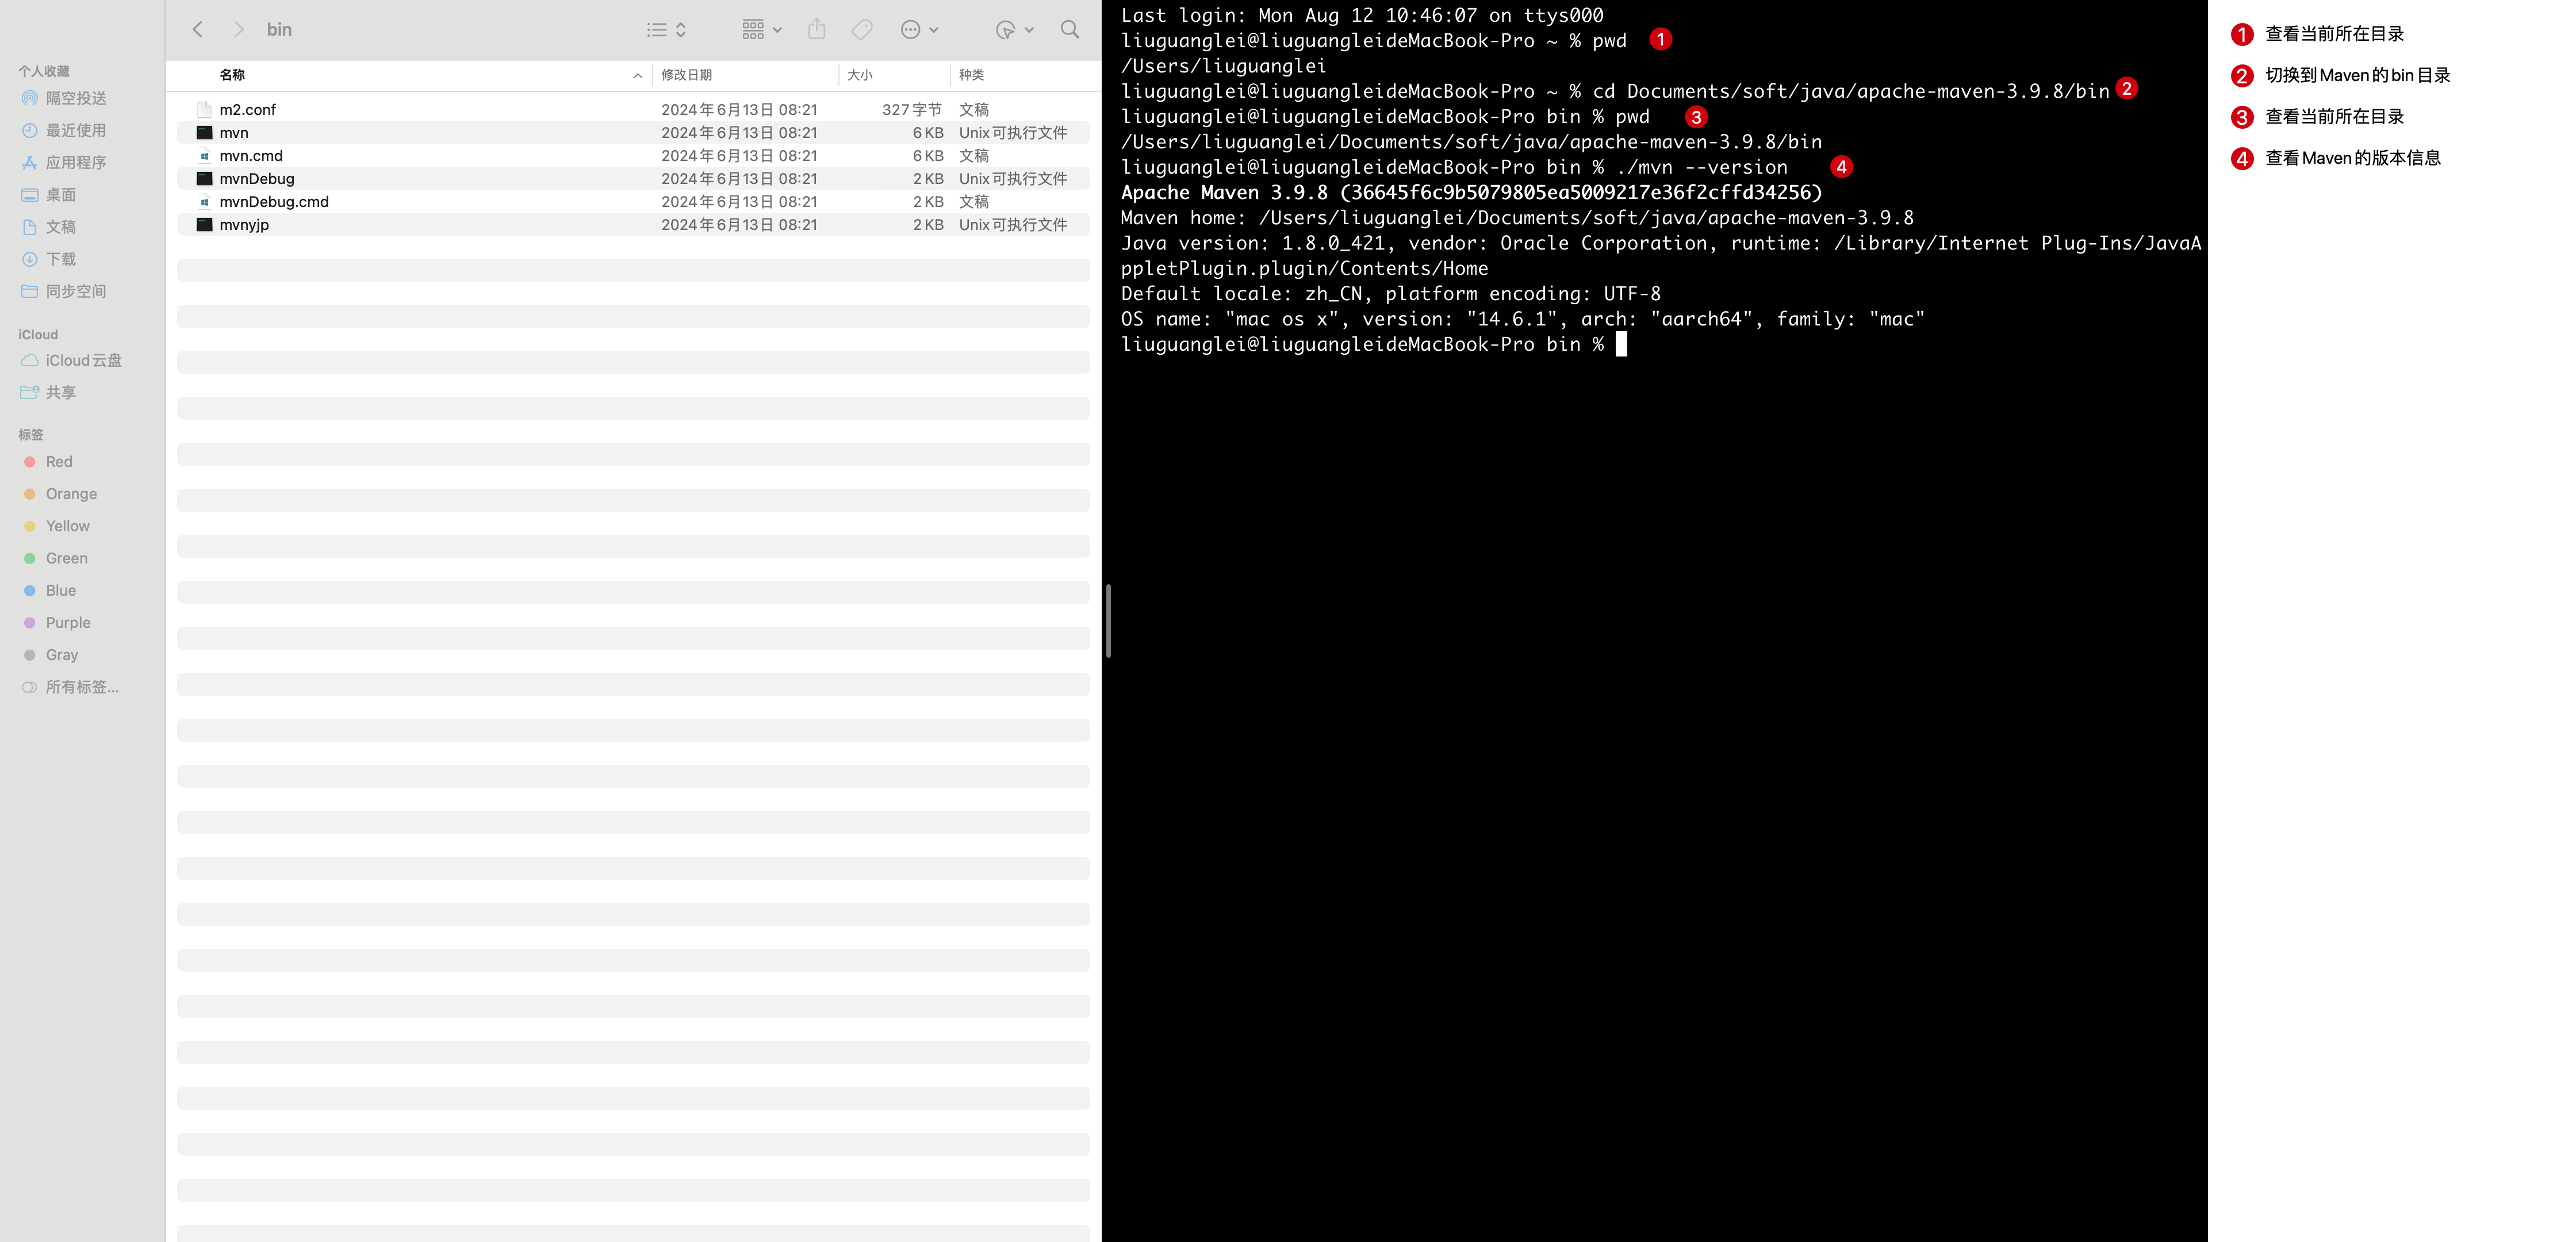Click the Red tag in sidebar
Viewport: 2576px width, 1242px height.
coord(59,461)
